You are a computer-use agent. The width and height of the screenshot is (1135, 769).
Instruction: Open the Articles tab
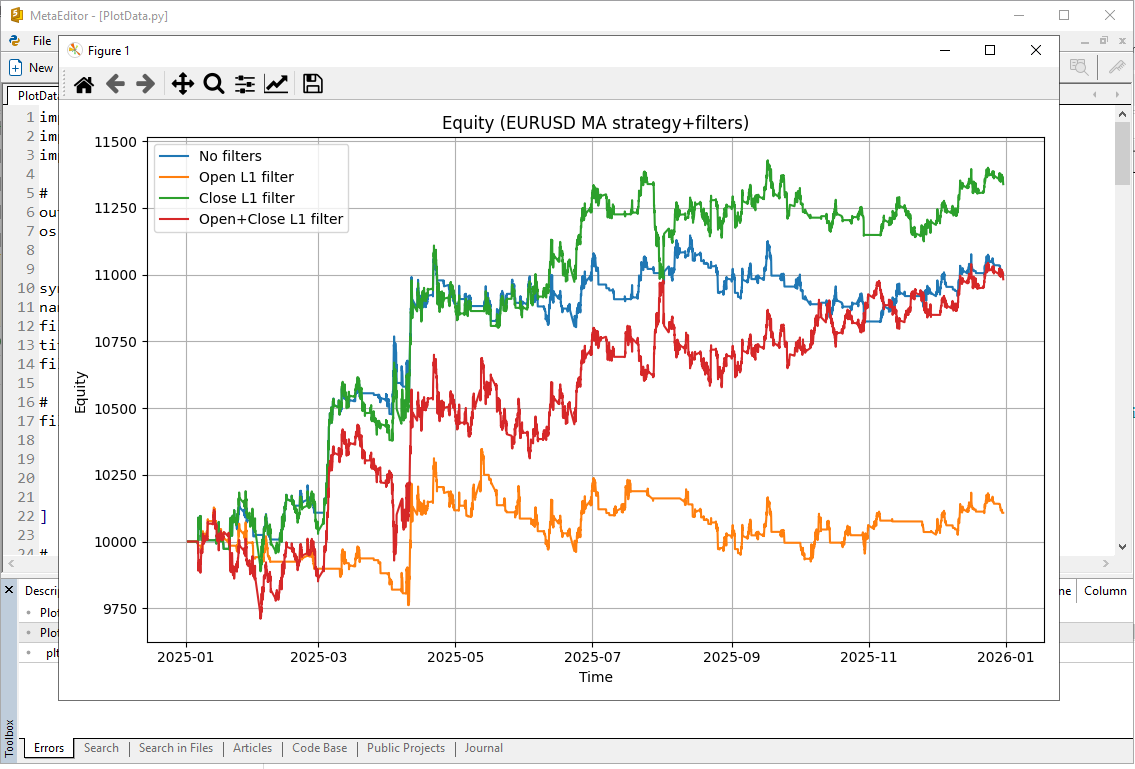(x=253, y=748)
